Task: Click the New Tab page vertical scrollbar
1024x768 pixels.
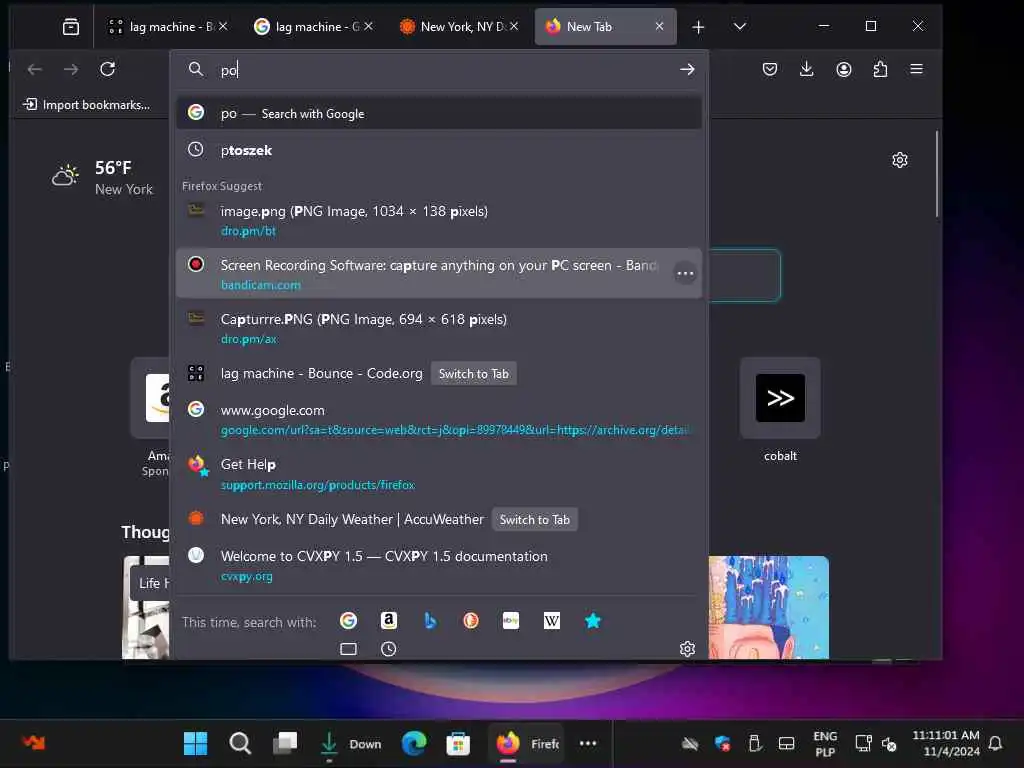Action: (x=937, y=174)
